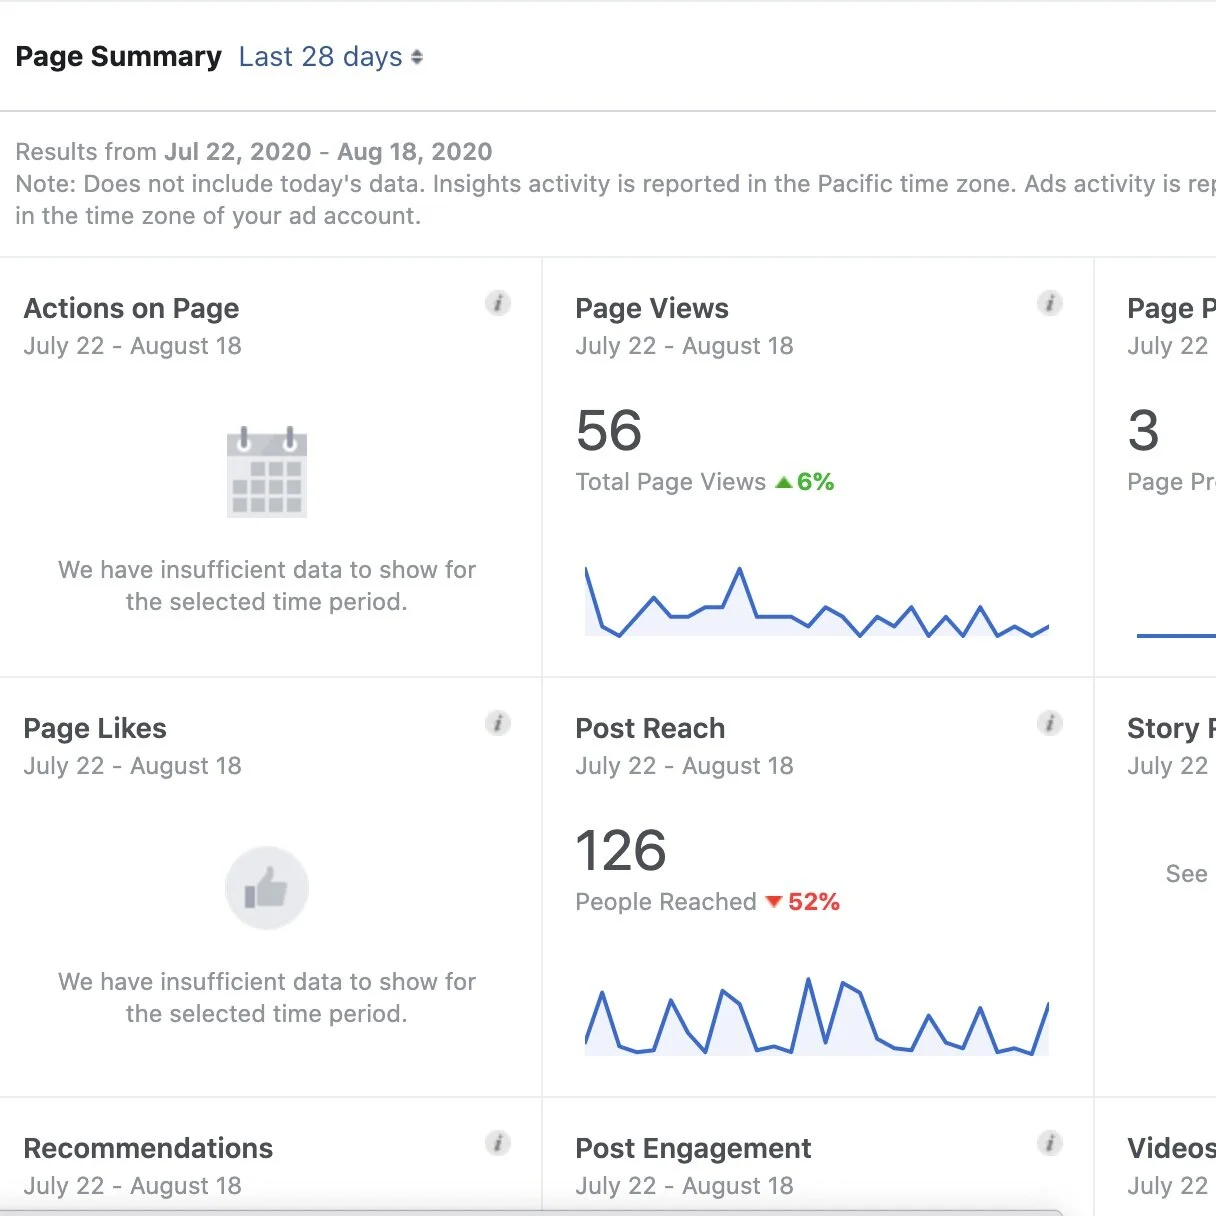Click the insufficient data message under Page Likes
The height and width of the screenshot is (1216, 1216).
tap(267, 998)
